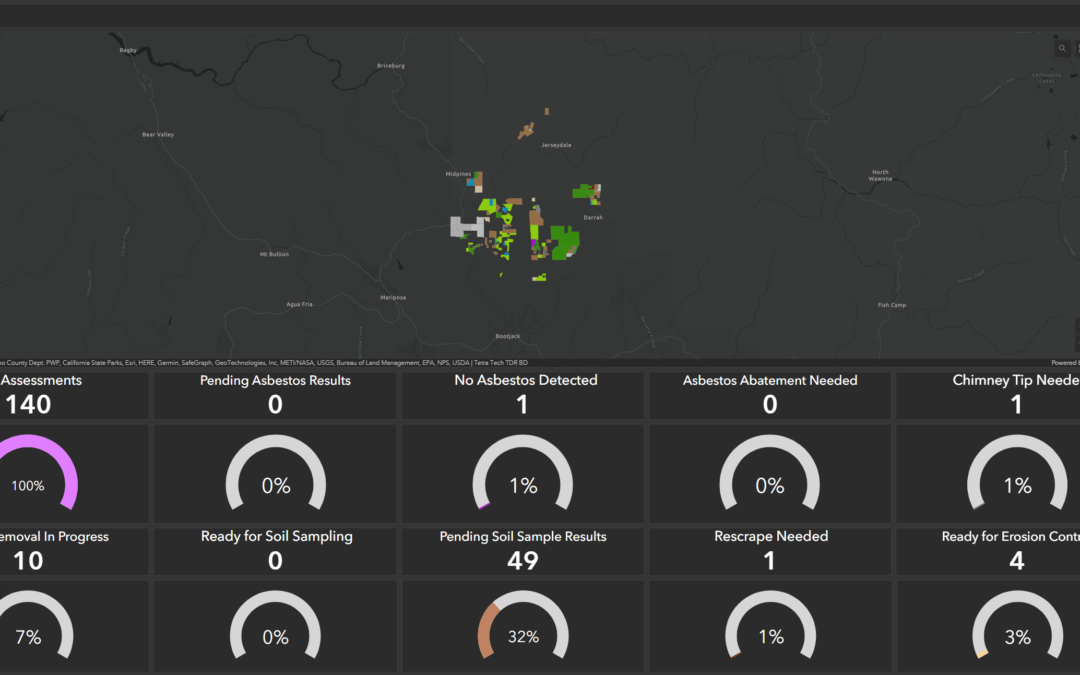Click the 0% gauge under Pending Asbestos Results
This screenshot has height=675, width=1080.
[x=276, y=484]
